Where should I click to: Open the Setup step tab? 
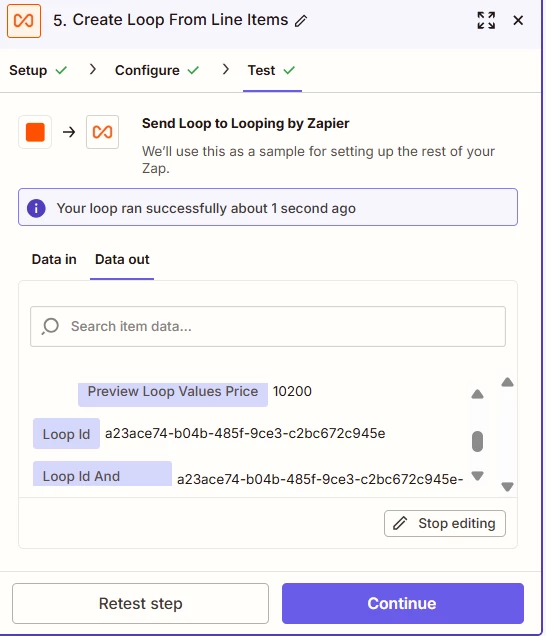(x=38, y=71)
